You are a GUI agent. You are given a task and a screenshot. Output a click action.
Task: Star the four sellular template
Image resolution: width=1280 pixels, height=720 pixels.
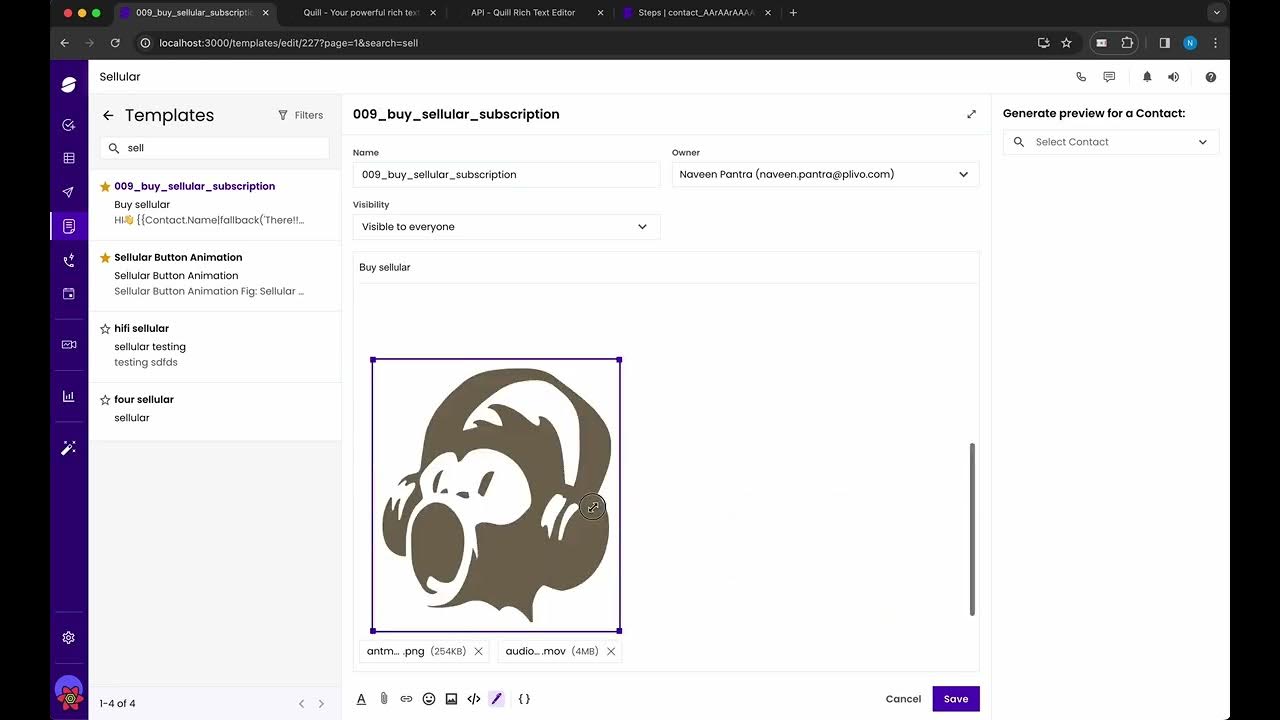[105, 400]
